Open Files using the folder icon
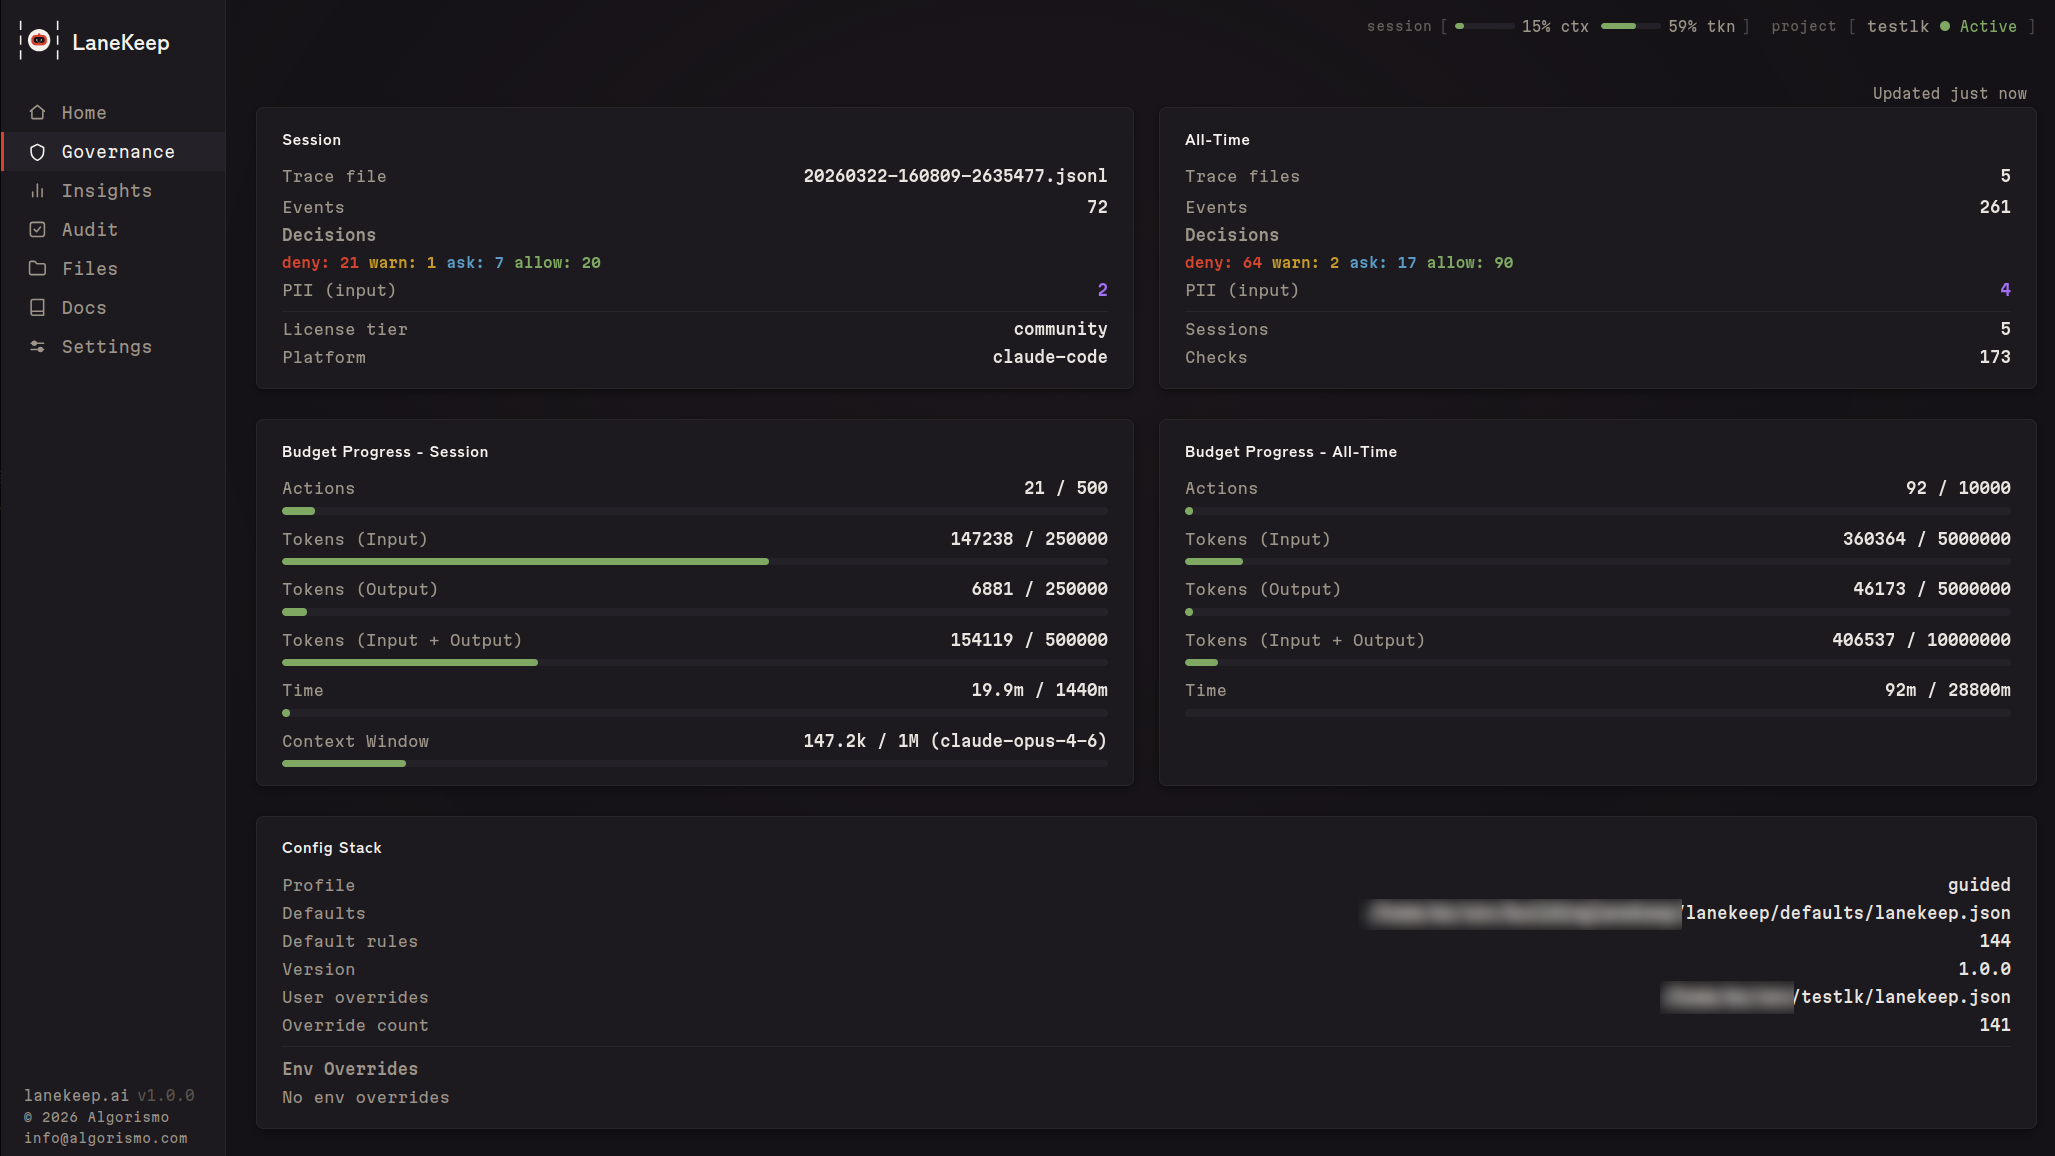Viewport: 2055px width, 1156px height. pyautogui.click(x=37, y=268)
